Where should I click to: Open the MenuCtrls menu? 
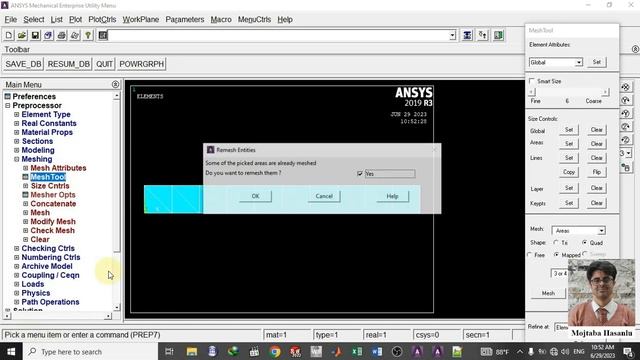point(254,20)
